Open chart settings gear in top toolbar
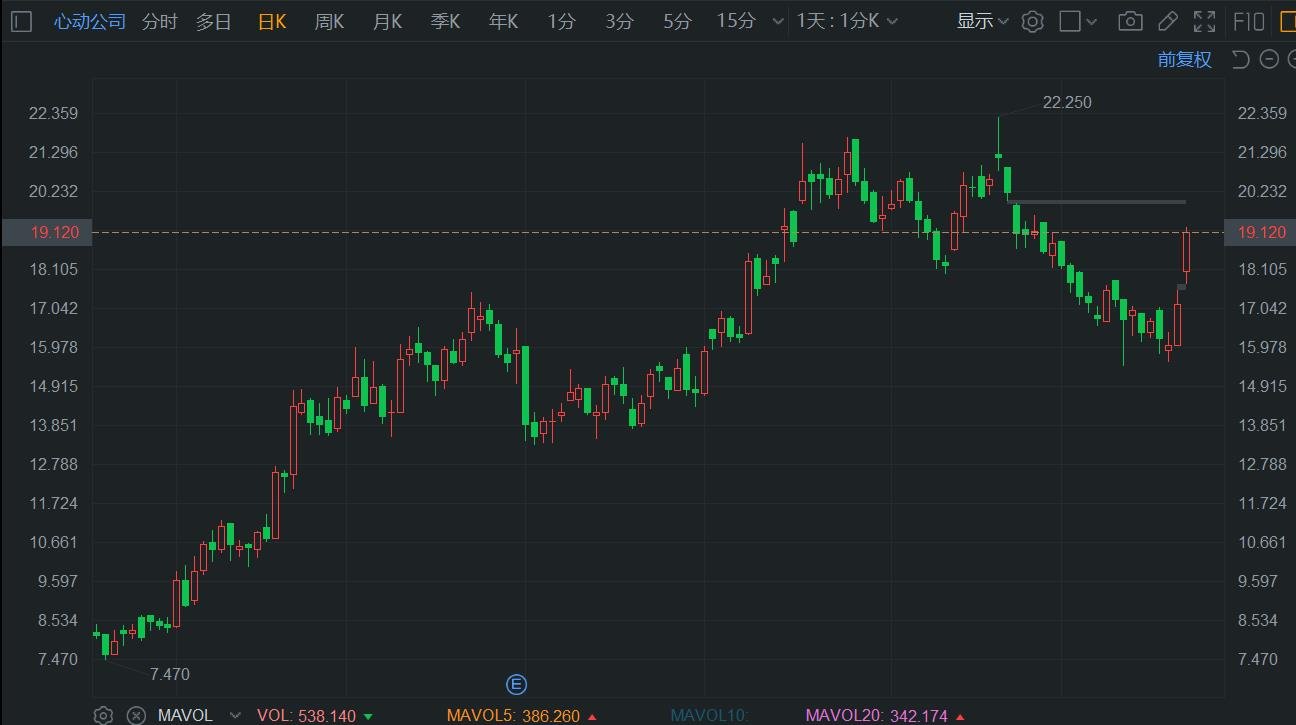Viewport: 1296px width, 725px height. (1033, 21)
